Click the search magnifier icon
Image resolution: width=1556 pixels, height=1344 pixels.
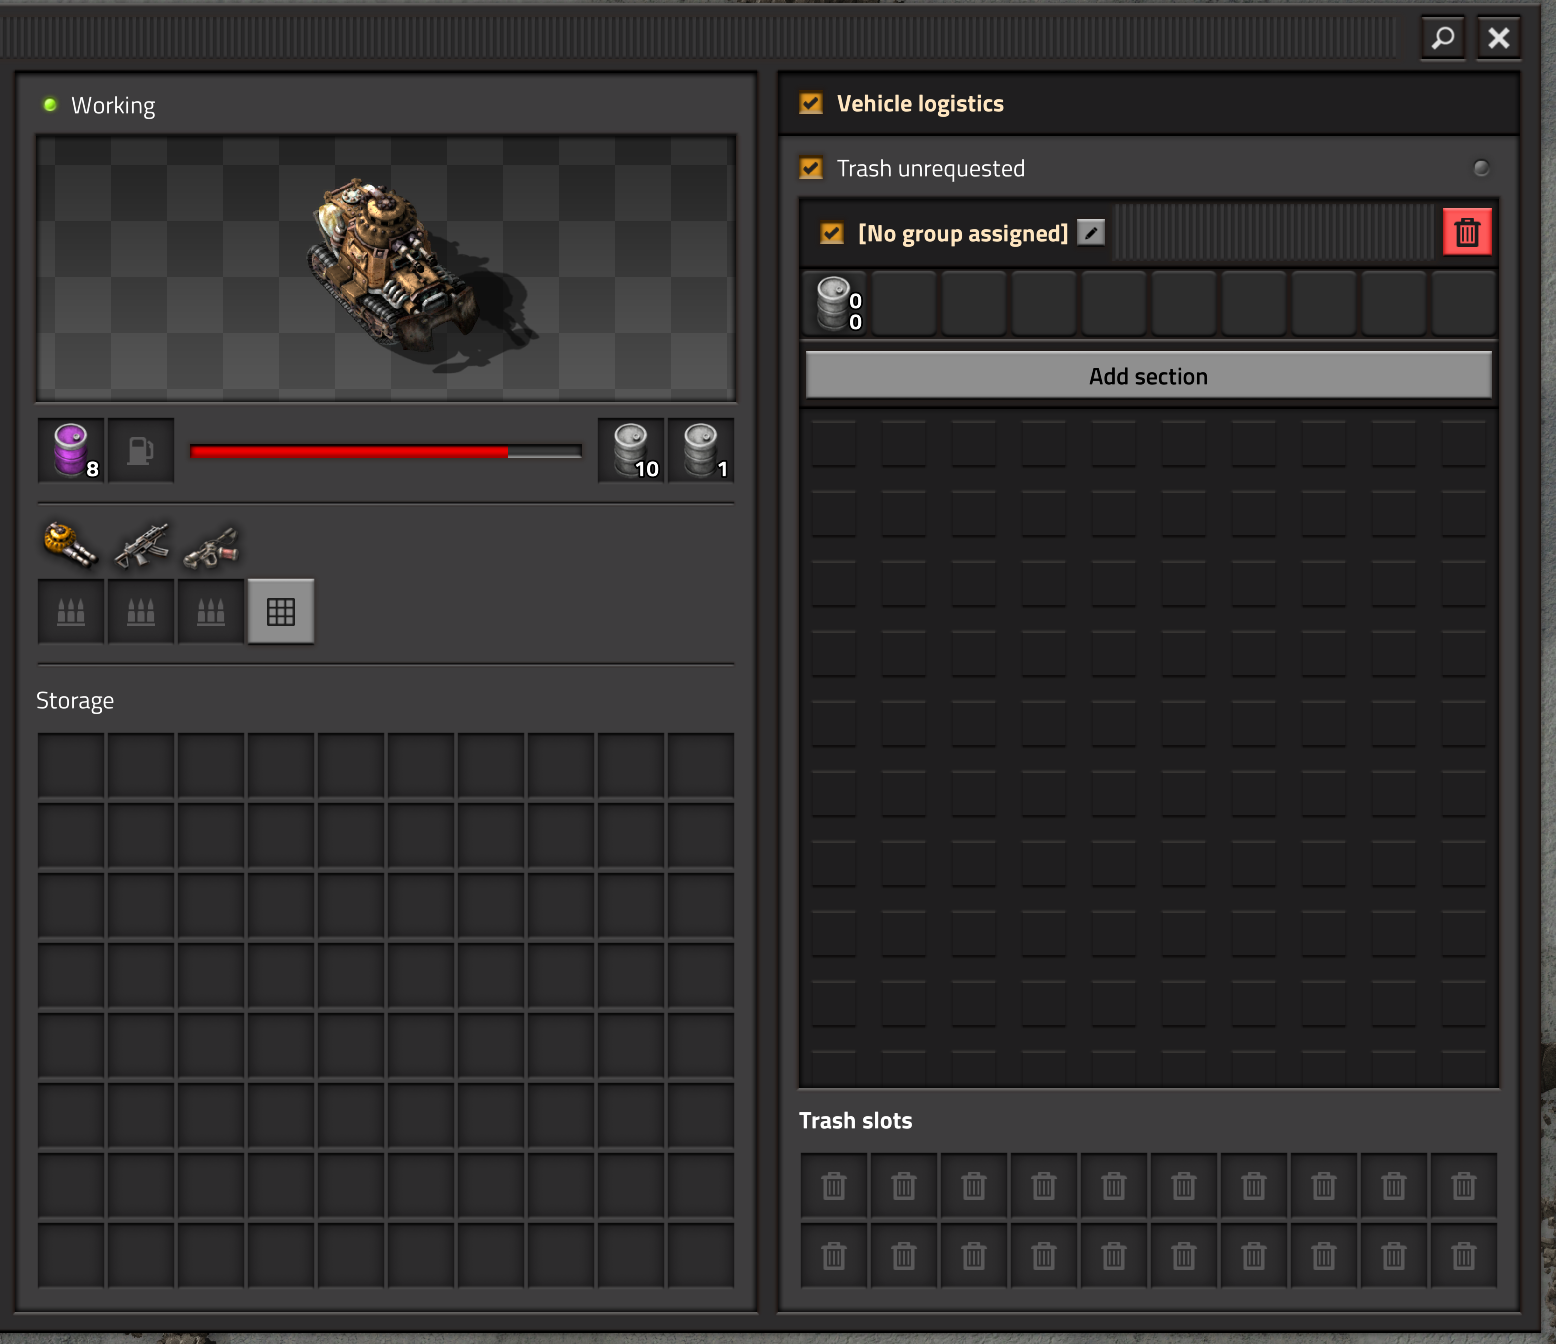(x=1443, y=38)
